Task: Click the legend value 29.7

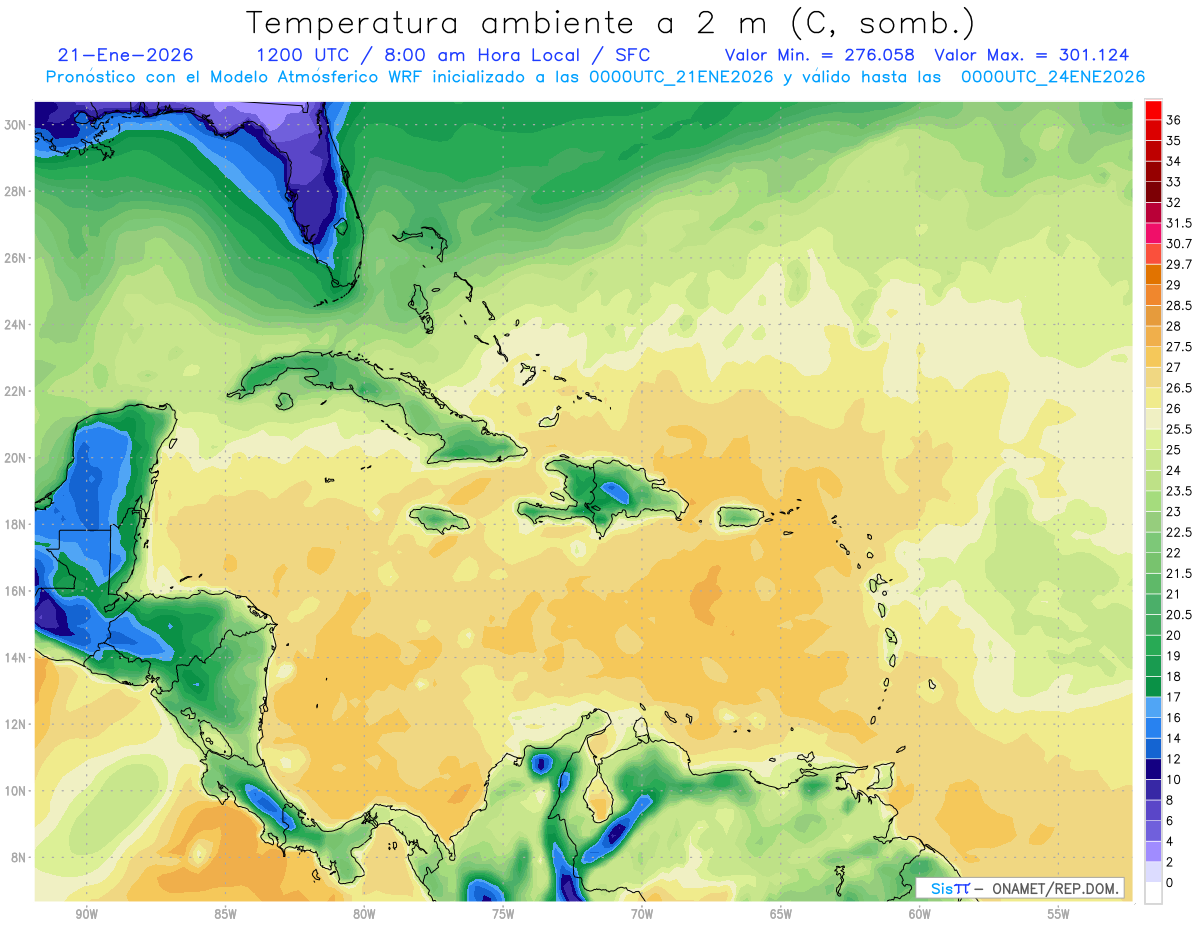Action: [x=1179, y=264]
